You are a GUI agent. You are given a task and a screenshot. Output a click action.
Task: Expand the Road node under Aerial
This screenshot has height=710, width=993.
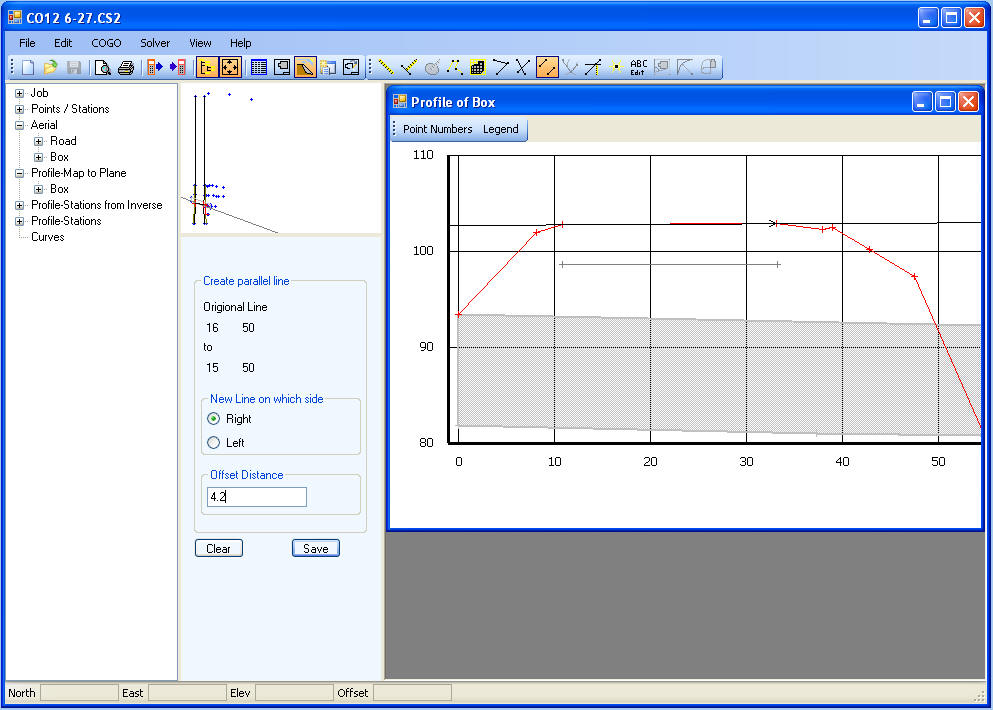click(39, 141)
